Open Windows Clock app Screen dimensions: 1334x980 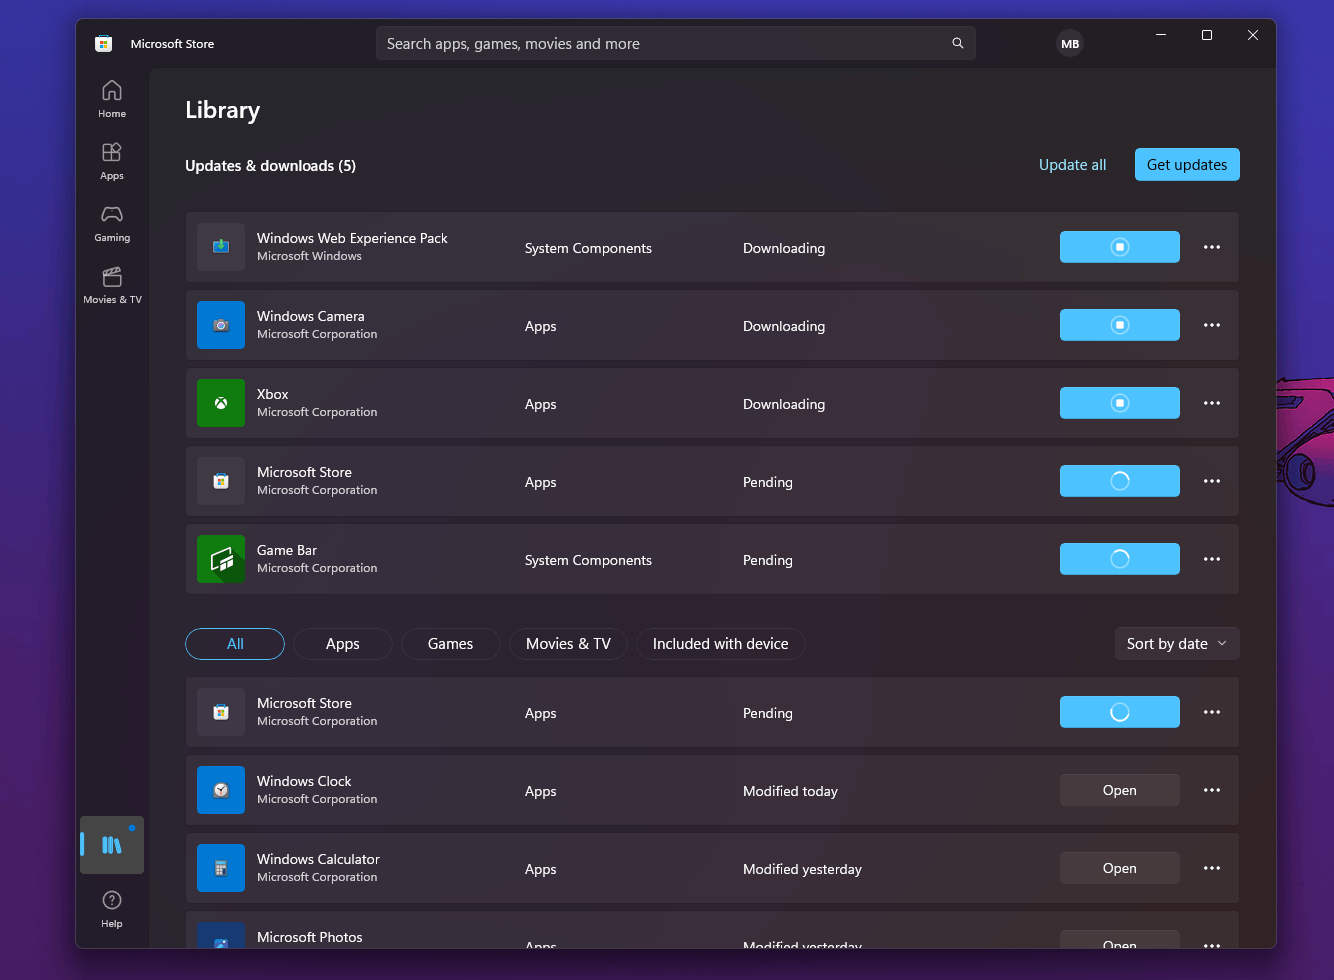(x=1120, y=790)
